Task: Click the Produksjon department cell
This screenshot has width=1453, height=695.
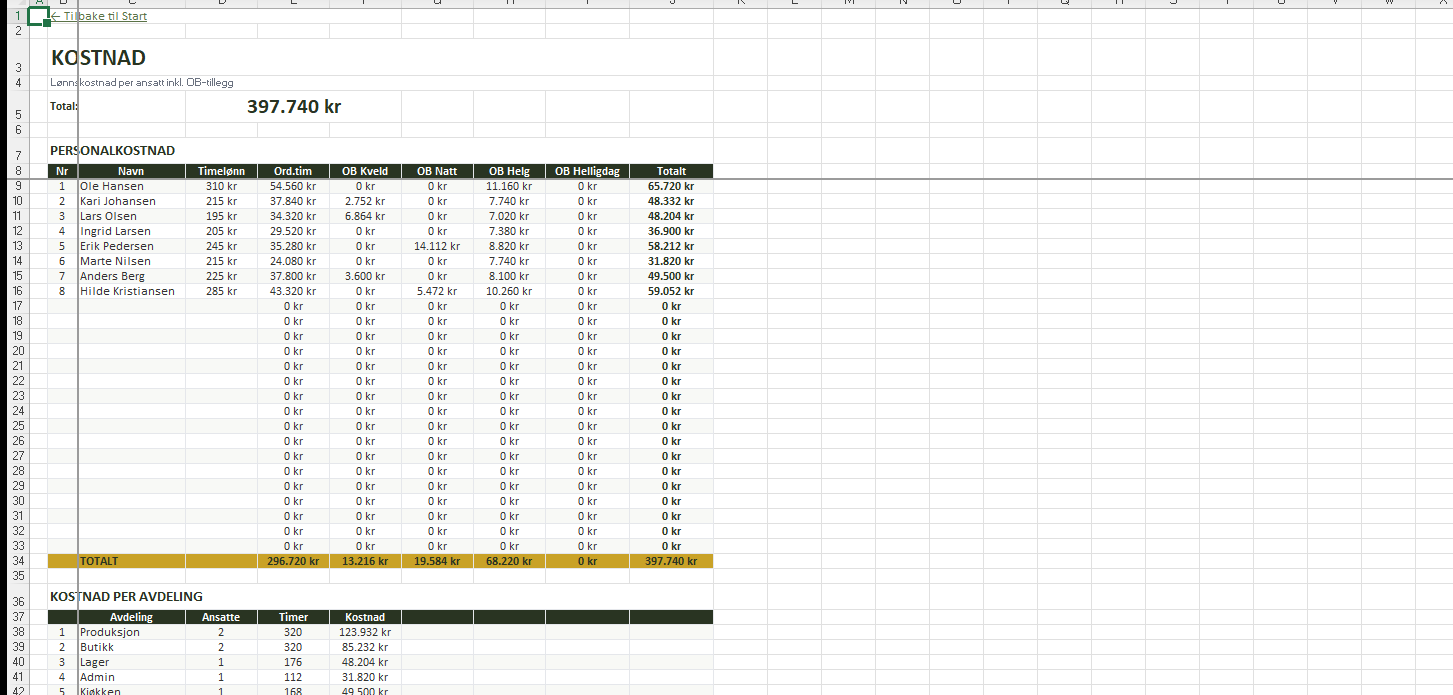Action: pyautogui.click(x=110, y=632)
